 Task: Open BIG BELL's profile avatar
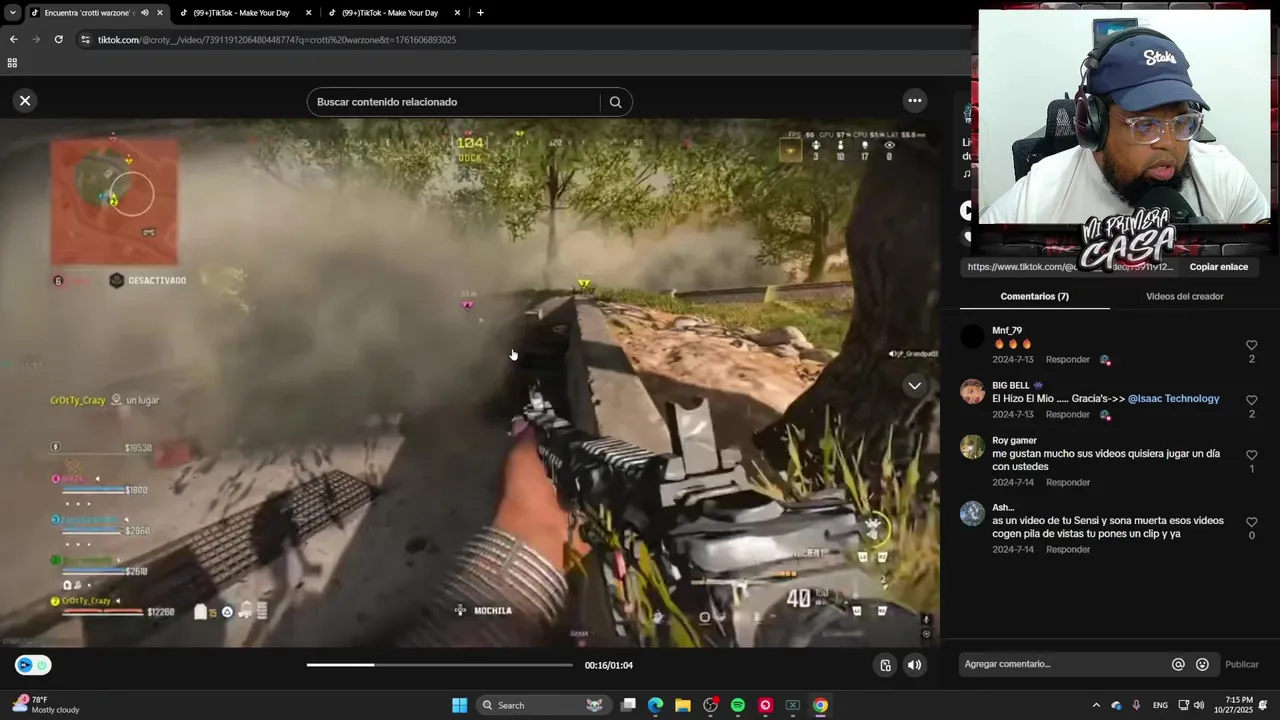point(972,392)
